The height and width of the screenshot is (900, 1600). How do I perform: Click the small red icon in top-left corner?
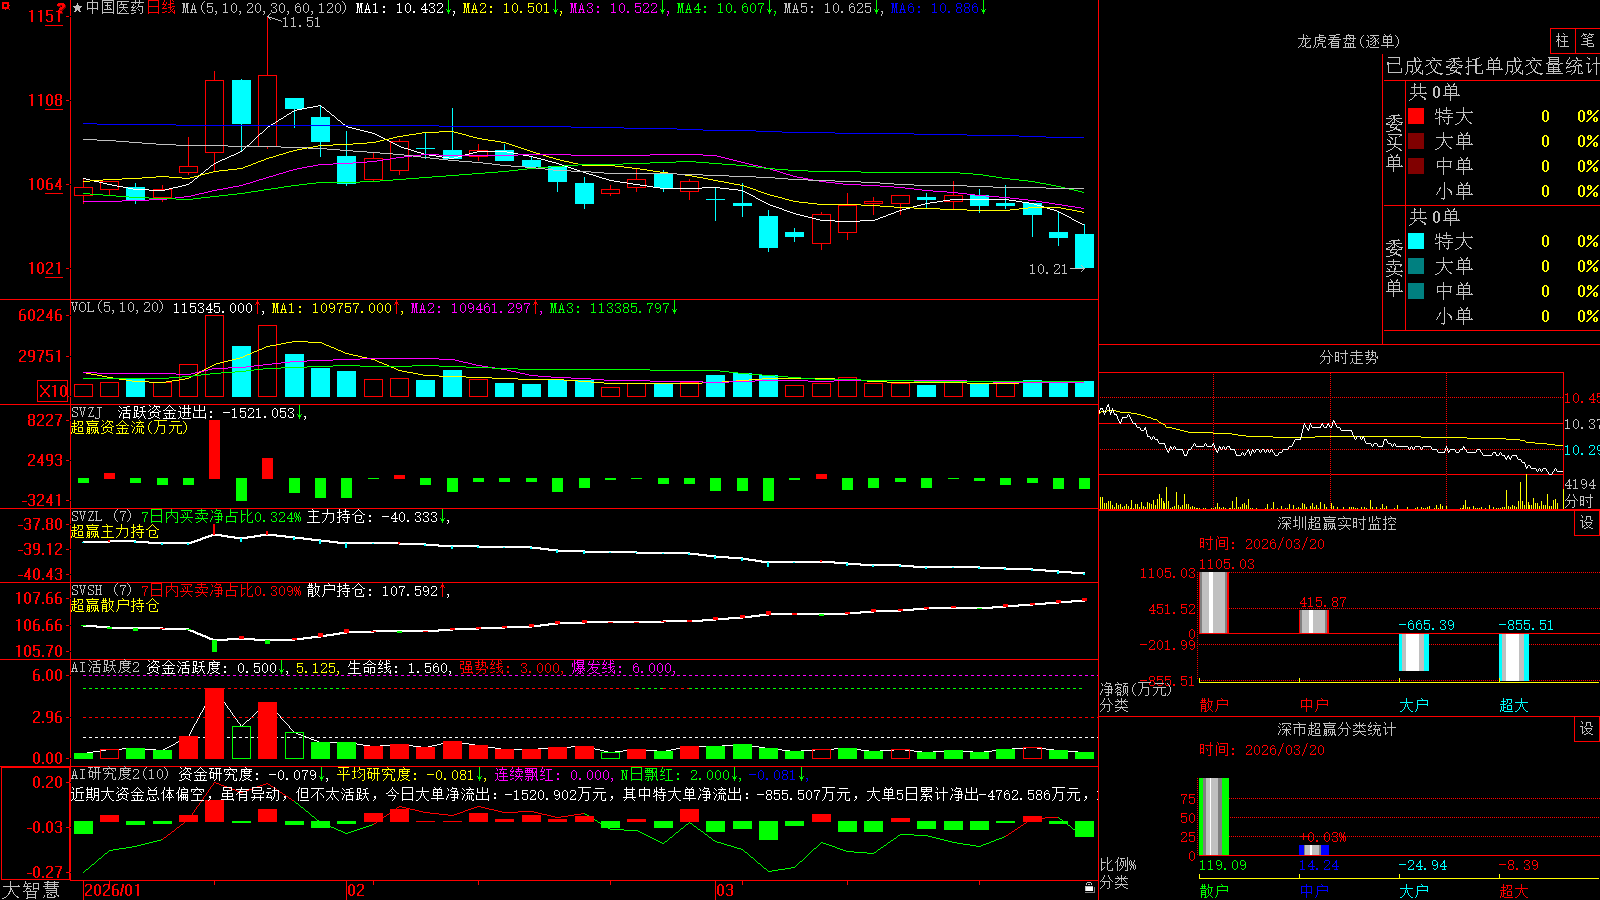pyautogui.click(x=6, y=6)
